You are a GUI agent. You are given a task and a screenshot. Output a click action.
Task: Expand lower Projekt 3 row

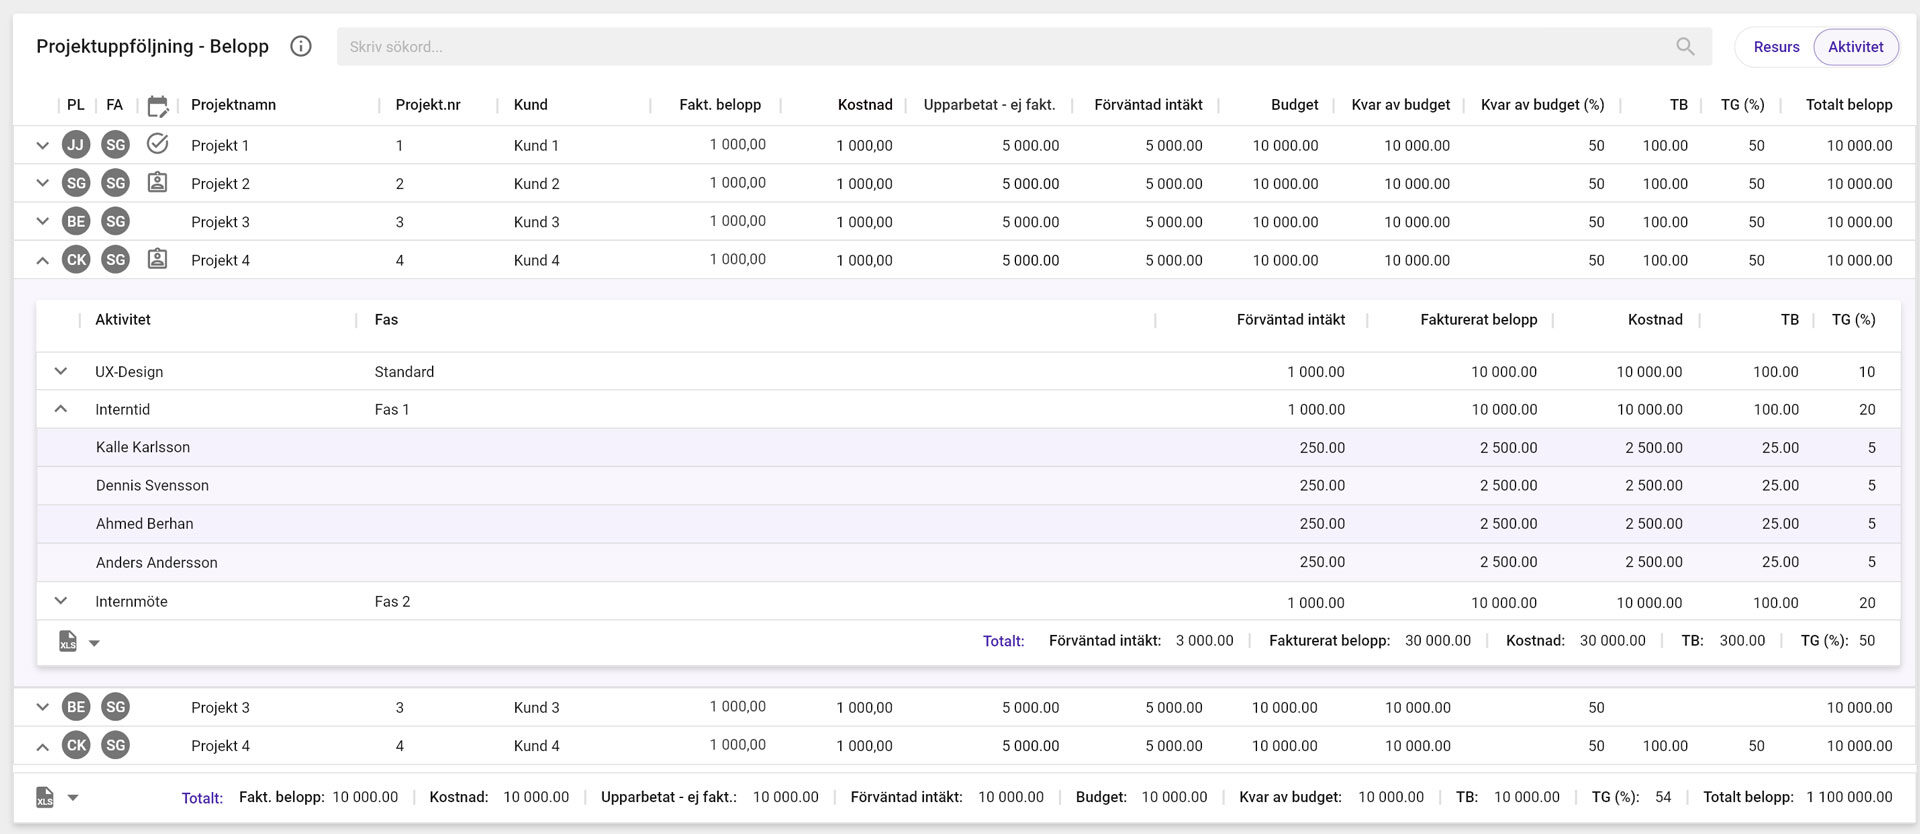click(x=42, y=707)
